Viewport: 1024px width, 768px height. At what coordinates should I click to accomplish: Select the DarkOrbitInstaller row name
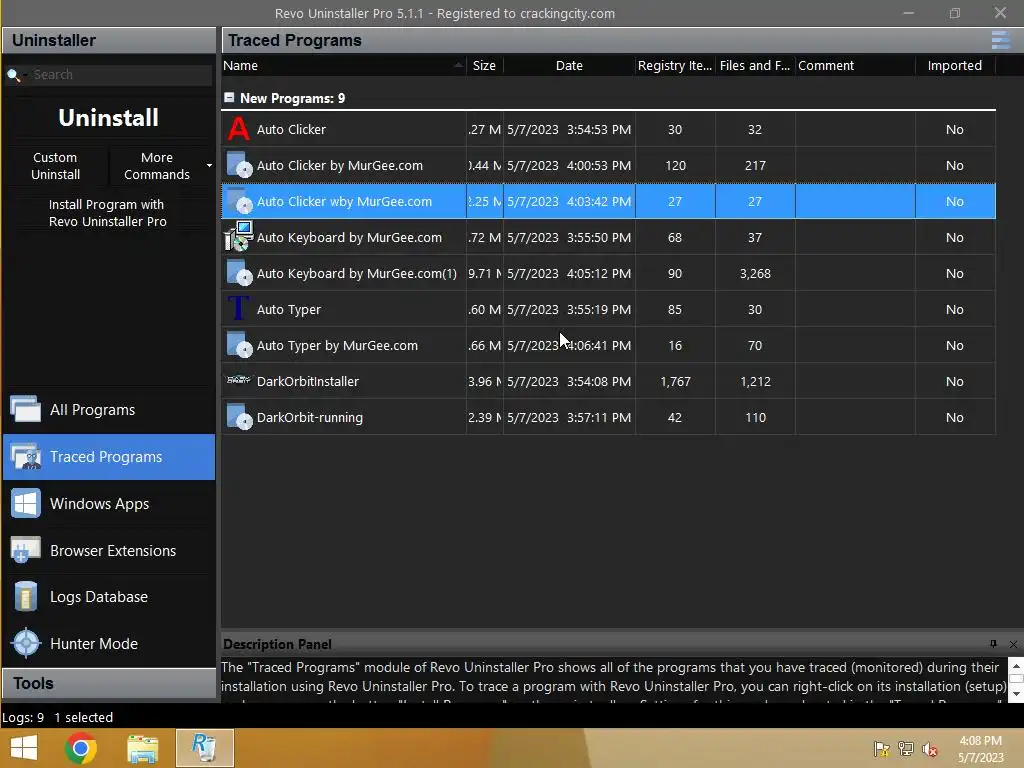pos(308,381)
